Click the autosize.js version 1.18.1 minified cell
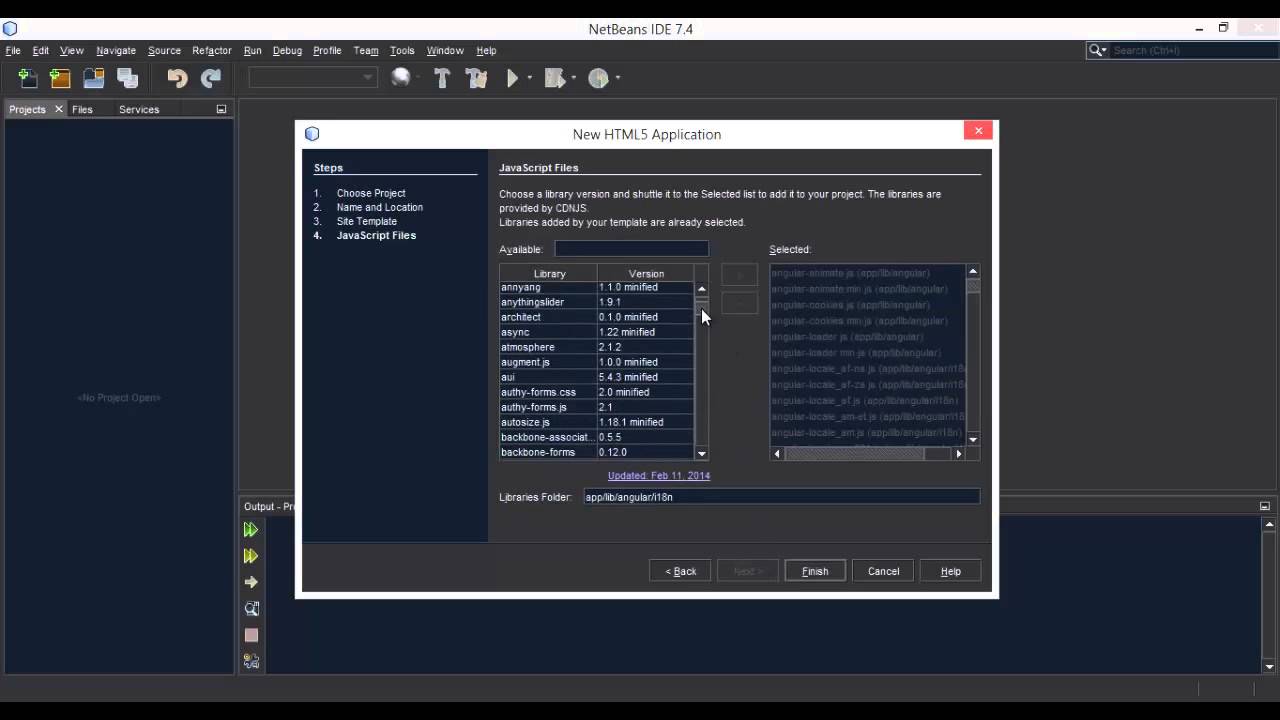The width and height of the screenshot is (1280, 720). click(645, 422)
